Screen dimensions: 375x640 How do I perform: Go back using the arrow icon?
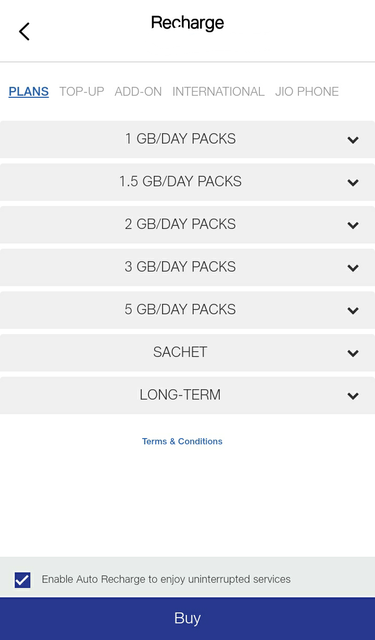point(24,31)
